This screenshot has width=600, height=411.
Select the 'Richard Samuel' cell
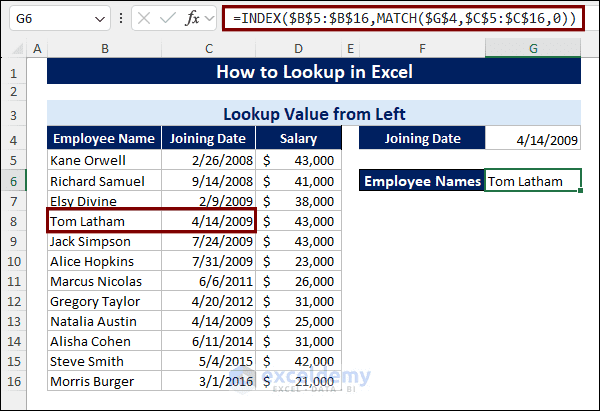104,181
